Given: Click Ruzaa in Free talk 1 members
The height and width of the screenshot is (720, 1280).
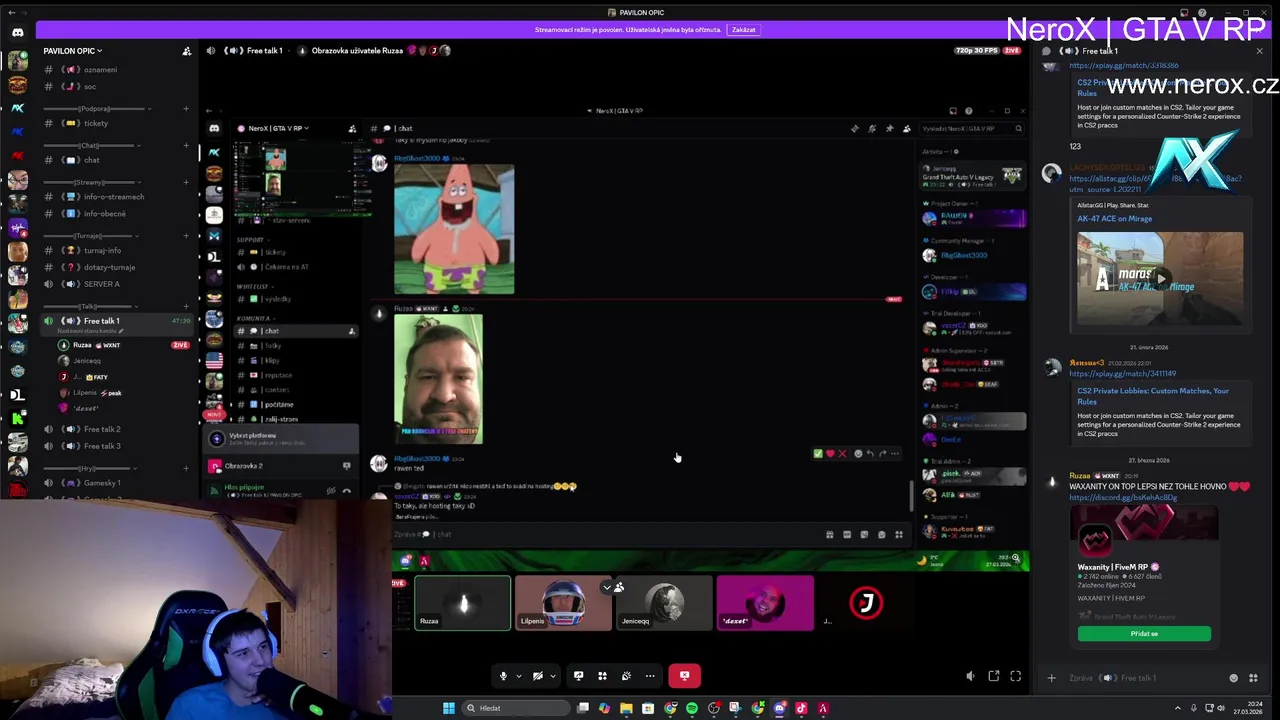Looking at the screenshot, I should (125, 345).
